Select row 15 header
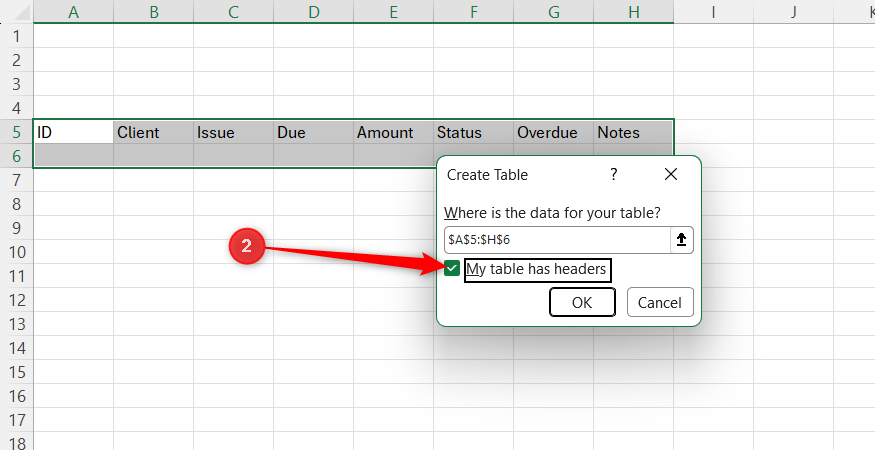Viewport: 875px width, 450px height. [16, 372]
